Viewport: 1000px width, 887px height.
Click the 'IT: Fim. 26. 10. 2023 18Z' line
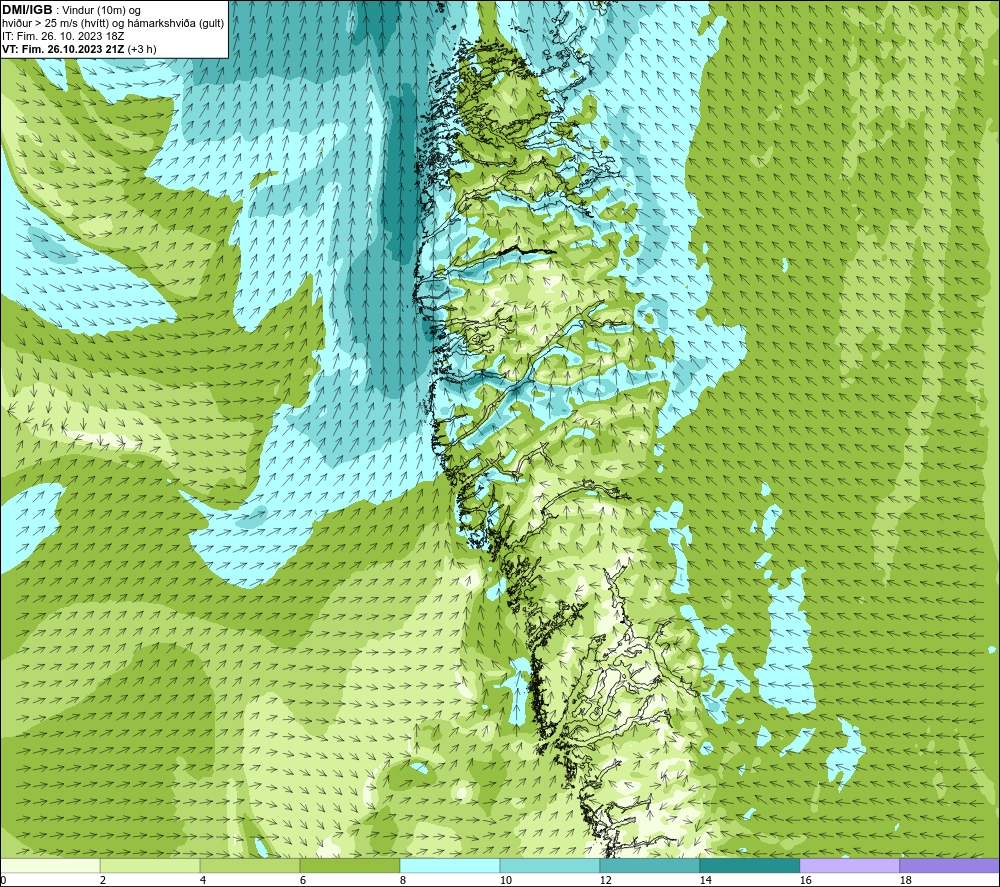pyautogui.click(x=63, y=36)
